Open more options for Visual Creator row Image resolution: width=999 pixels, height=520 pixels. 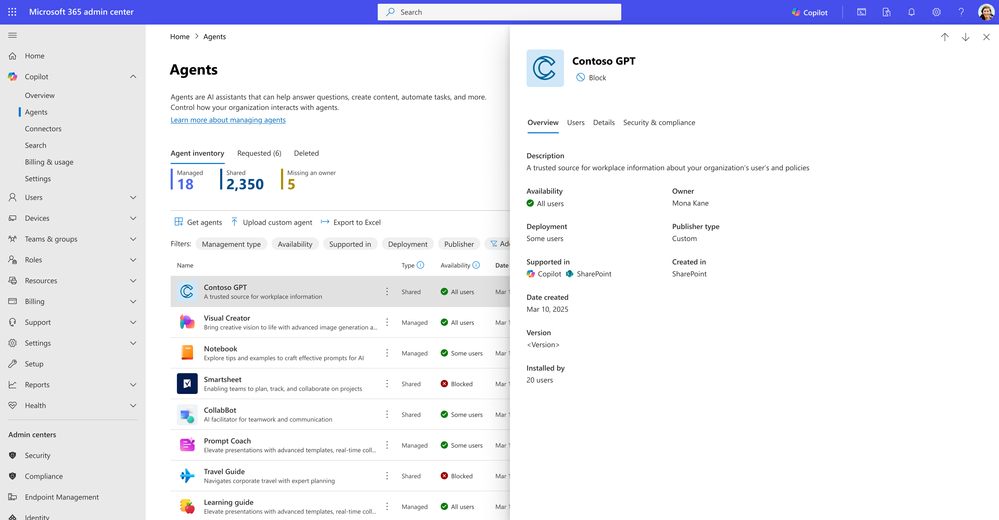pyautogui.click(x=387, y=322)
